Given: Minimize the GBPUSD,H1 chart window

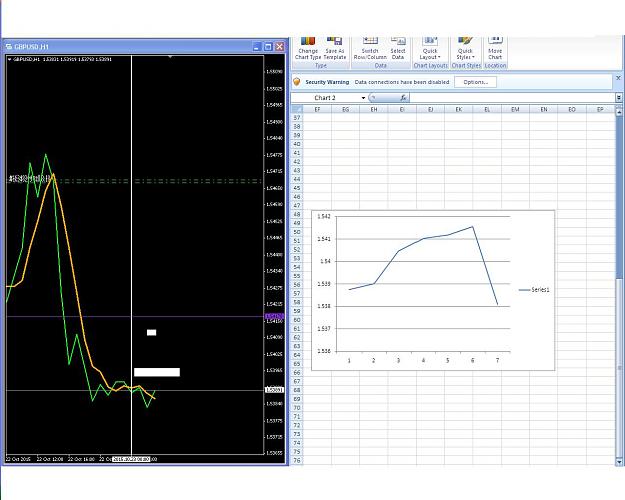Looking at the screenshot, I should coord(256,47).
